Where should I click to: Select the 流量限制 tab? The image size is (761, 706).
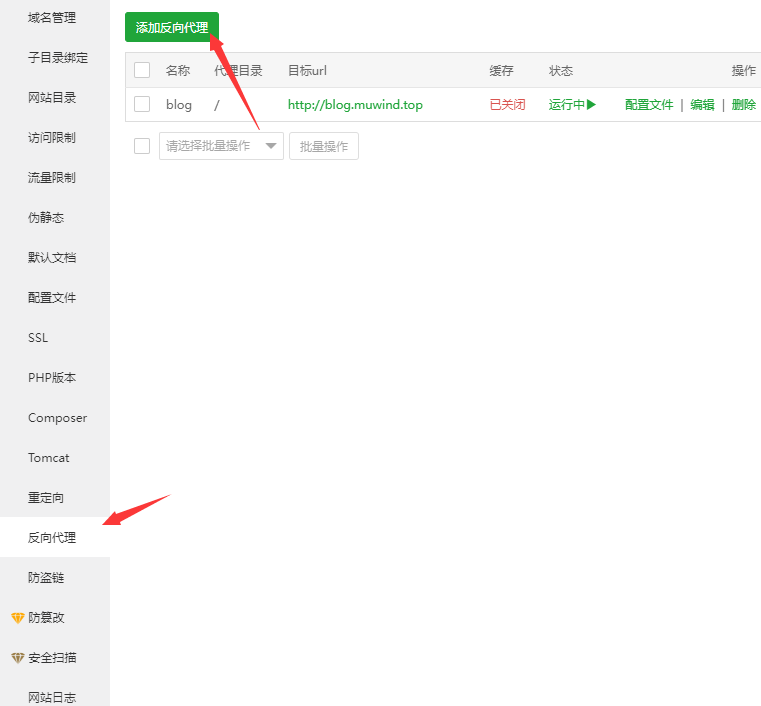[x=52, y=178]
